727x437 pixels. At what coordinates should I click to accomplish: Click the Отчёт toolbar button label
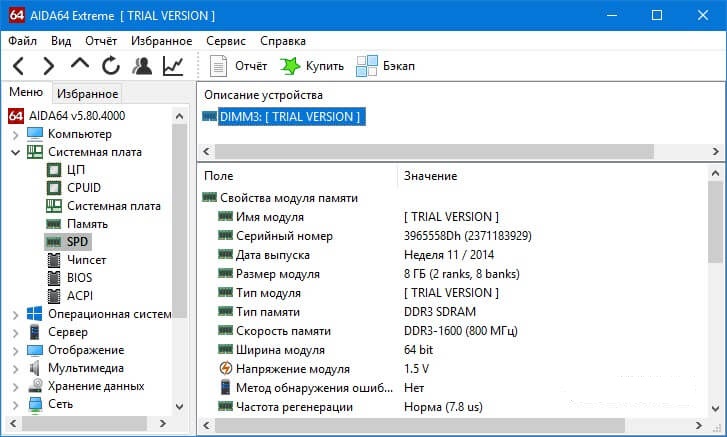251,66
